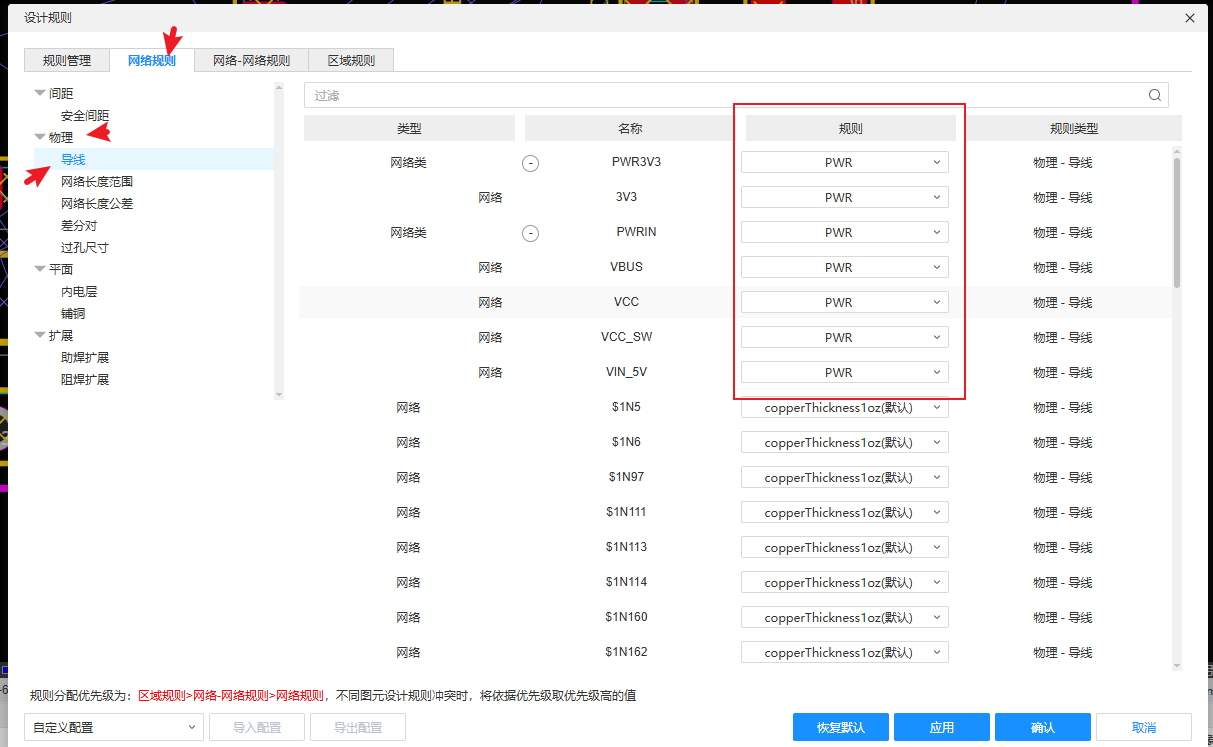Select 网络长度公差 in the rule tree
This screenshot has width=1213, height=747.
click(97, 203)
